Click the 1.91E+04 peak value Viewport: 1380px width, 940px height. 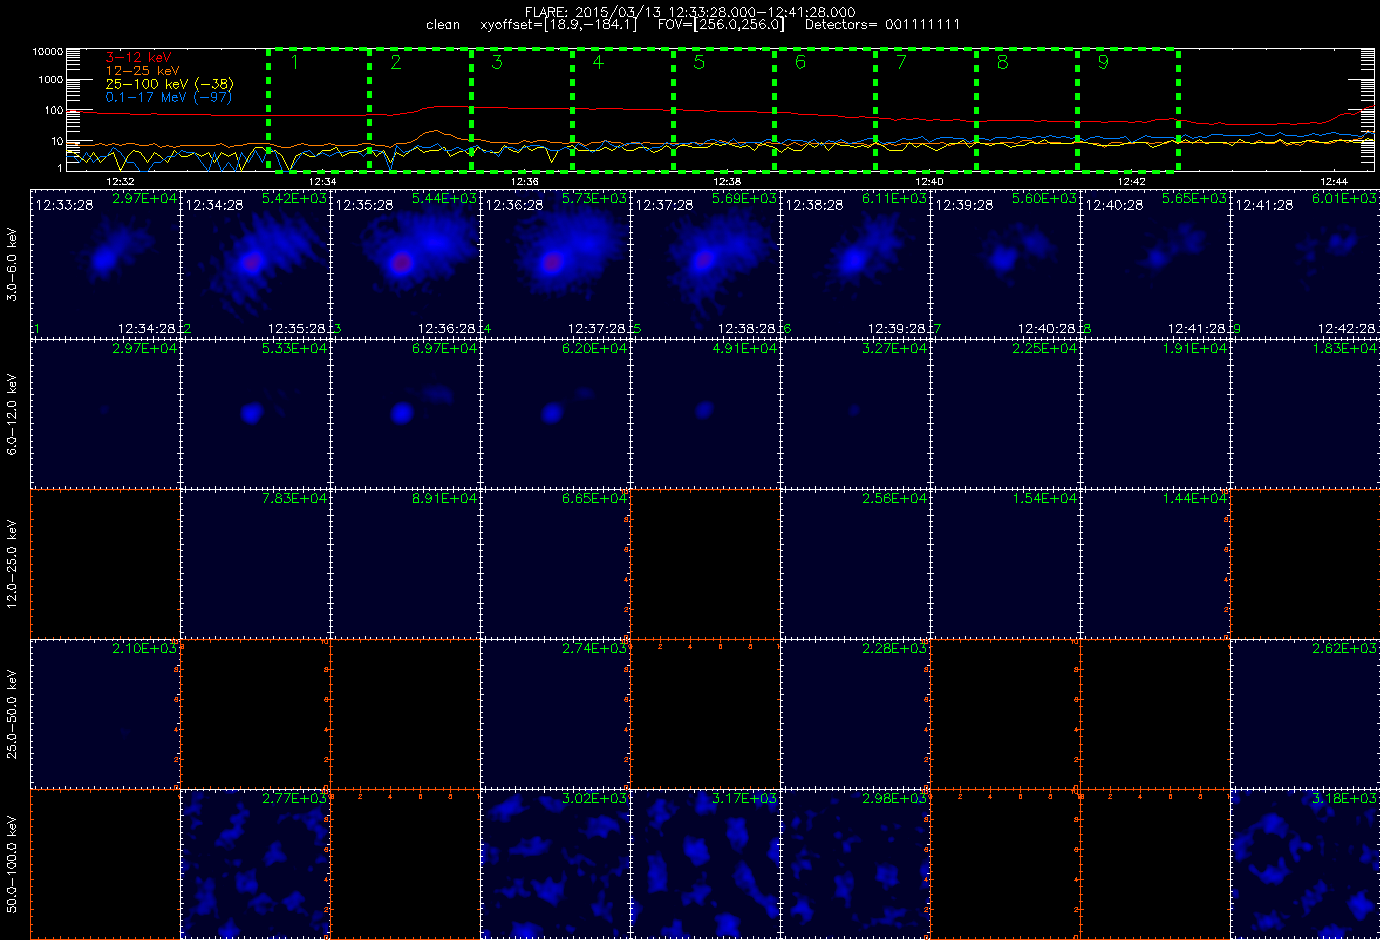point(1194,349)
